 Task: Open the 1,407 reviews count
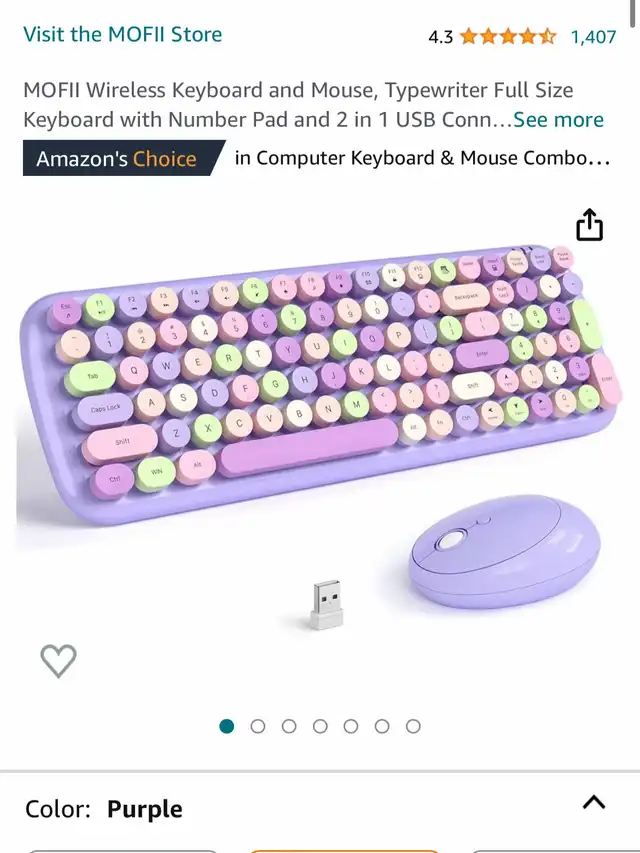[x=593, y=37]
